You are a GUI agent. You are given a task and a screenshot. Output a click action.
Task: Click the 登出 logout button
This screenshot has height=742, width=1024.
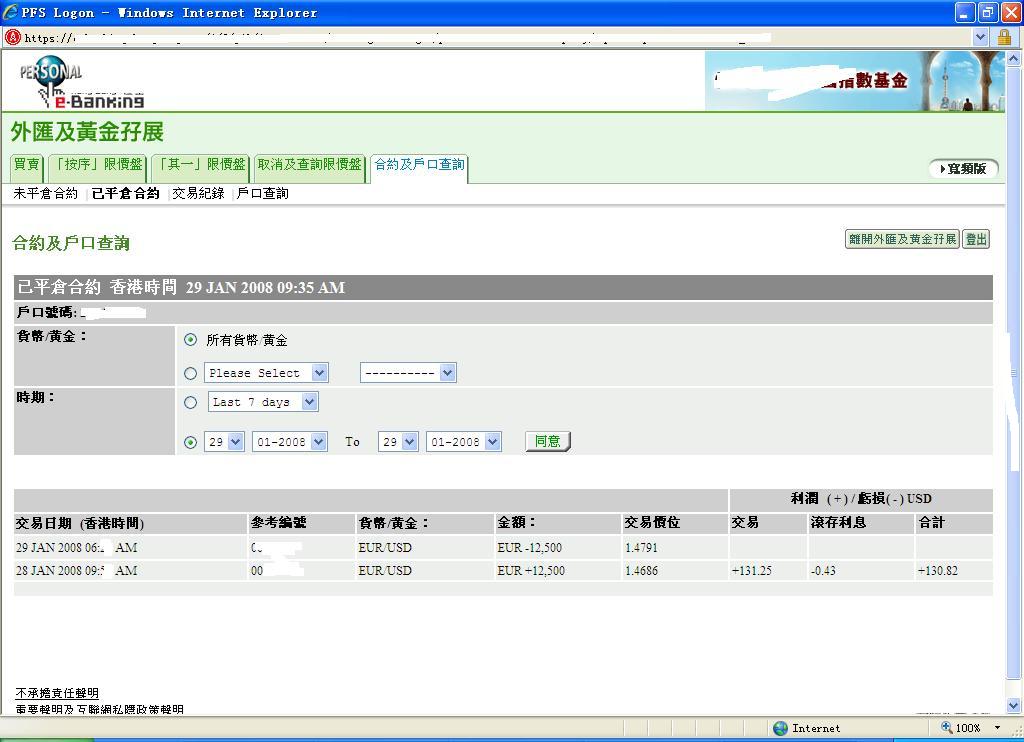pos(976,239)
